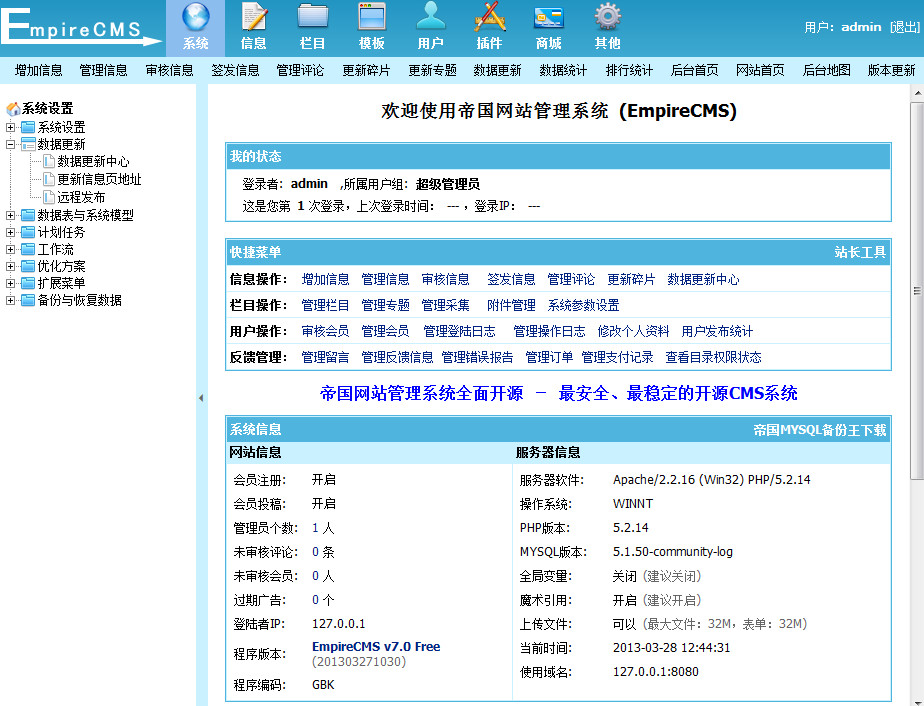Click EmpireCMS v7.0 Free version link
The width and height of the screenshot is (924, 706).
pos(376,646)
